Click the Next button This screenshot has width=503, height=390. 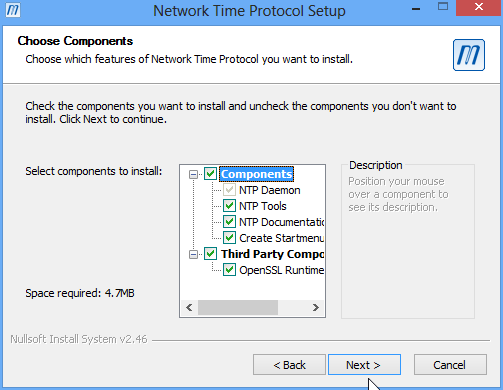364,365
